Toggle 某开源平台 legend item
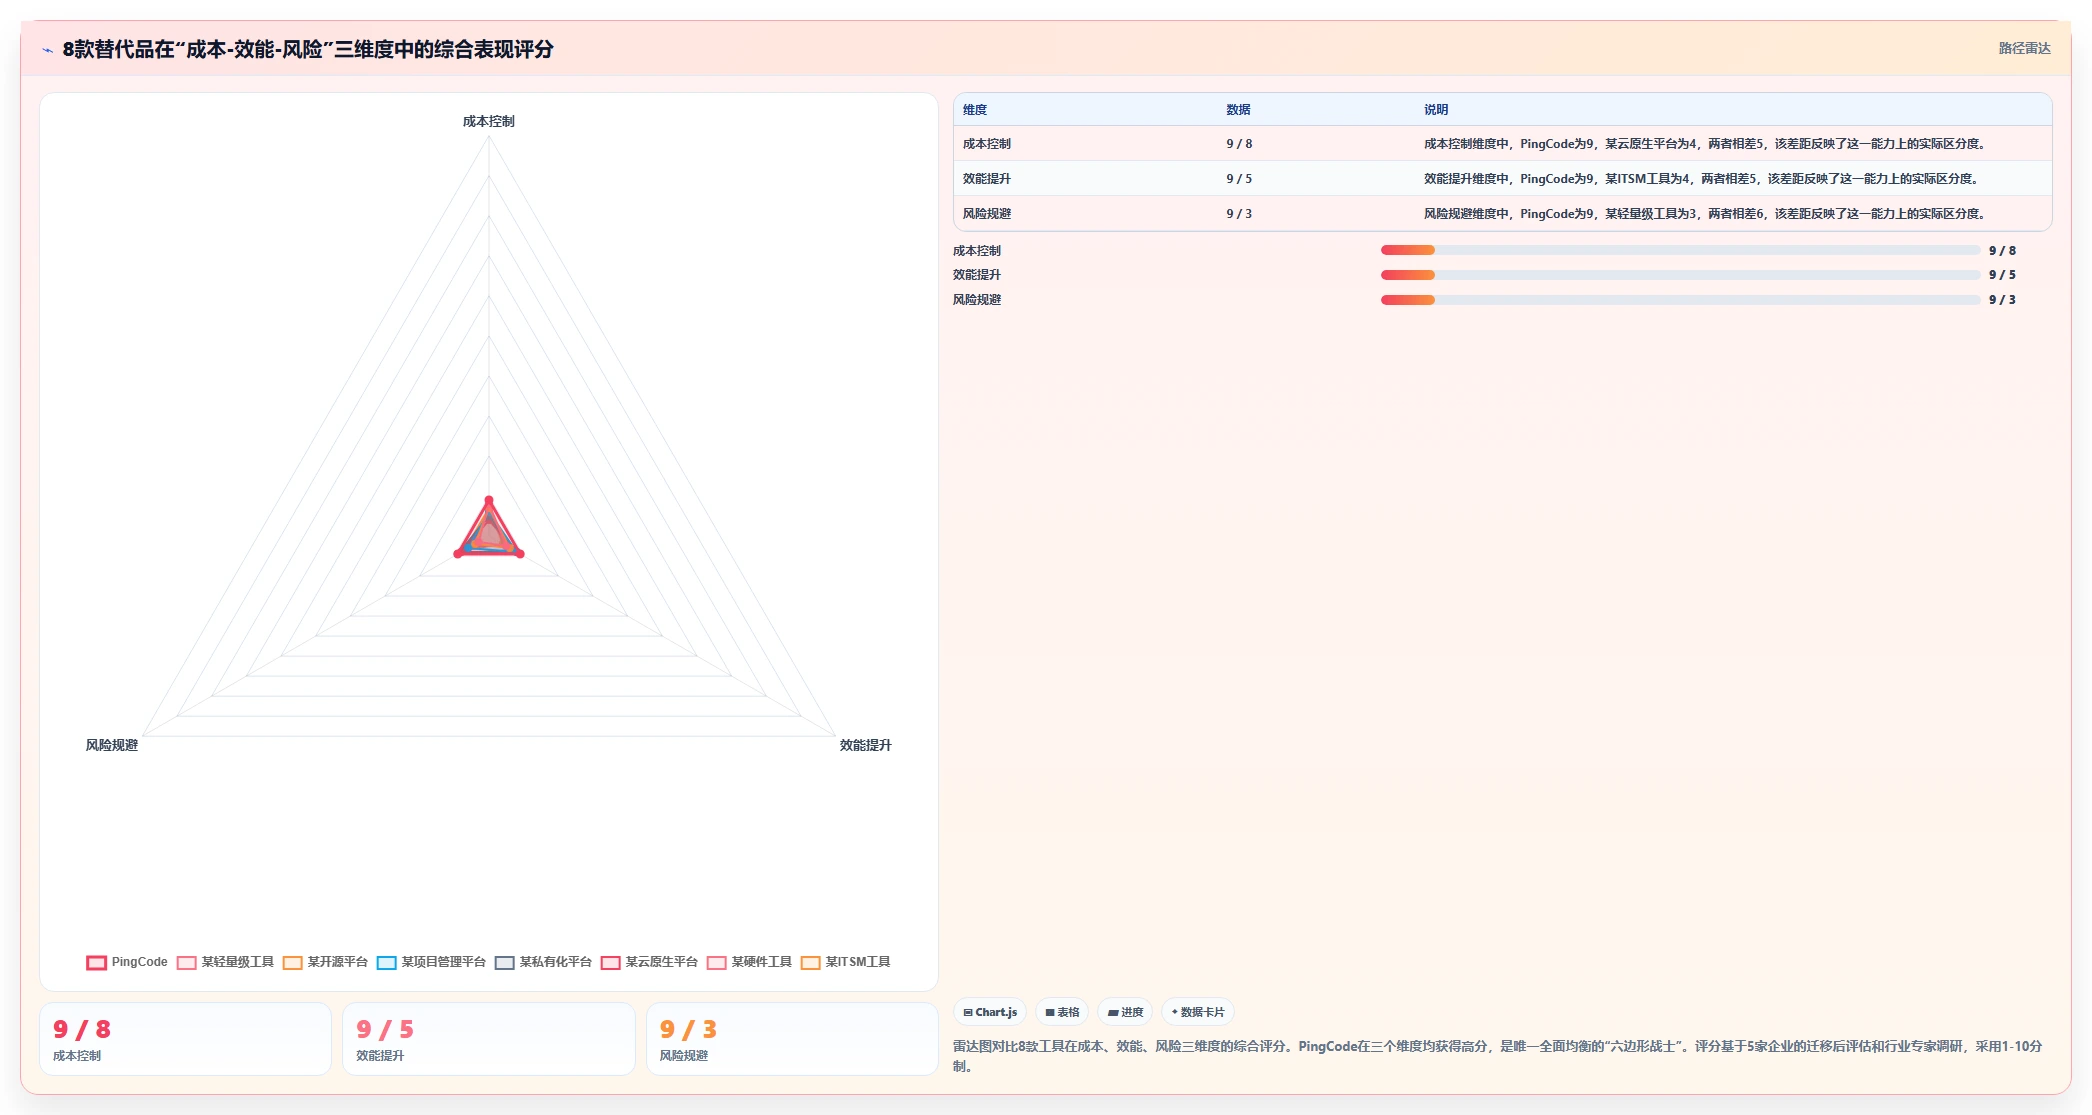The height and width of the screenshot is (1115, 2092). click(x=325, y=962)
